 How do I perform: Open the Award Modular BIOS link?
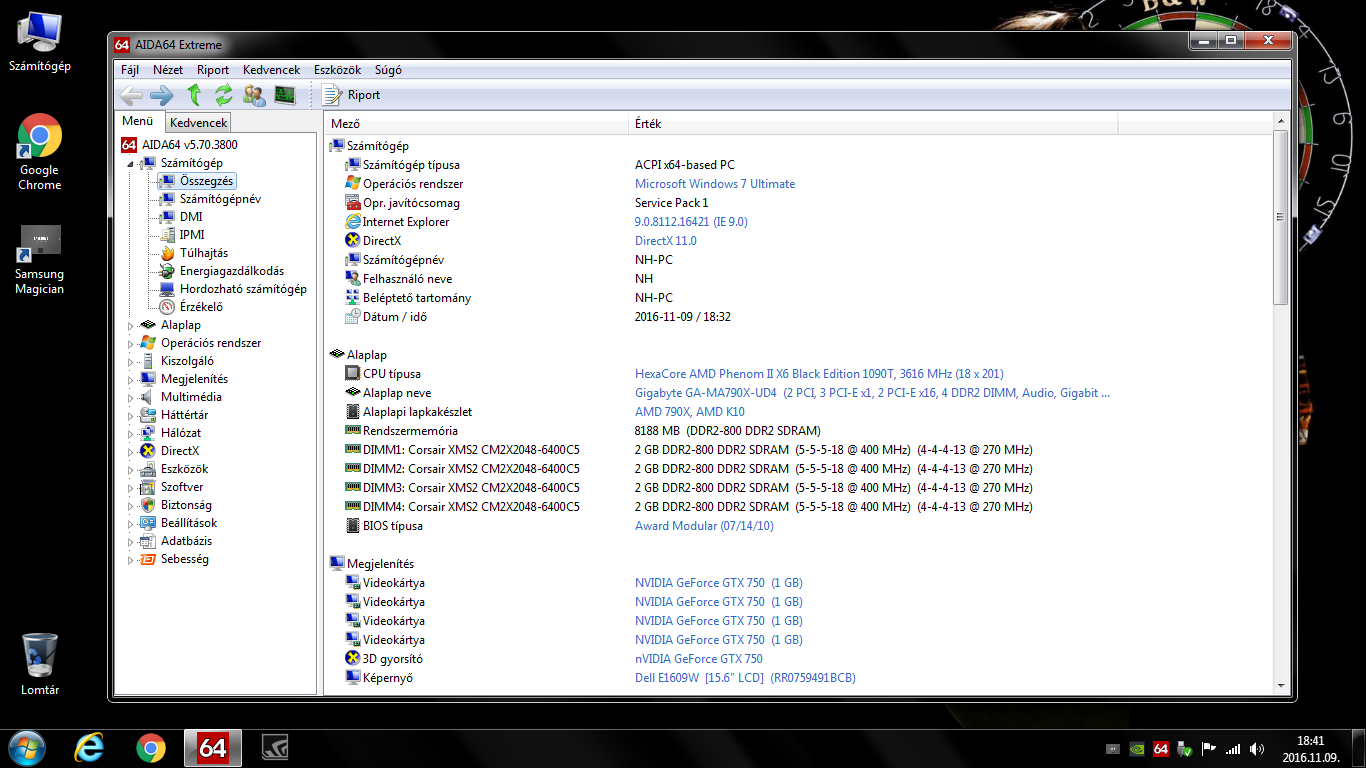pyautogui.click(x=704, y=526)
